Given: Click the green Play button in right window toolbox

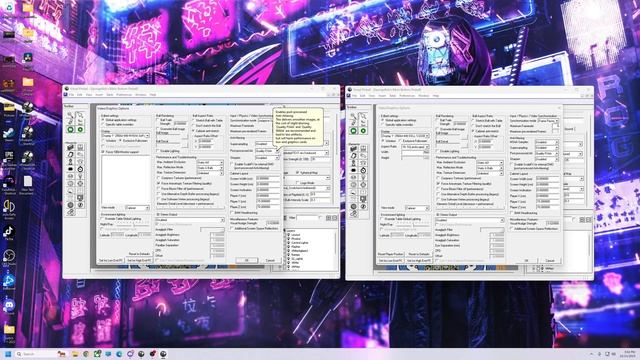Looking at the screenshot, I should click(353, 131).
